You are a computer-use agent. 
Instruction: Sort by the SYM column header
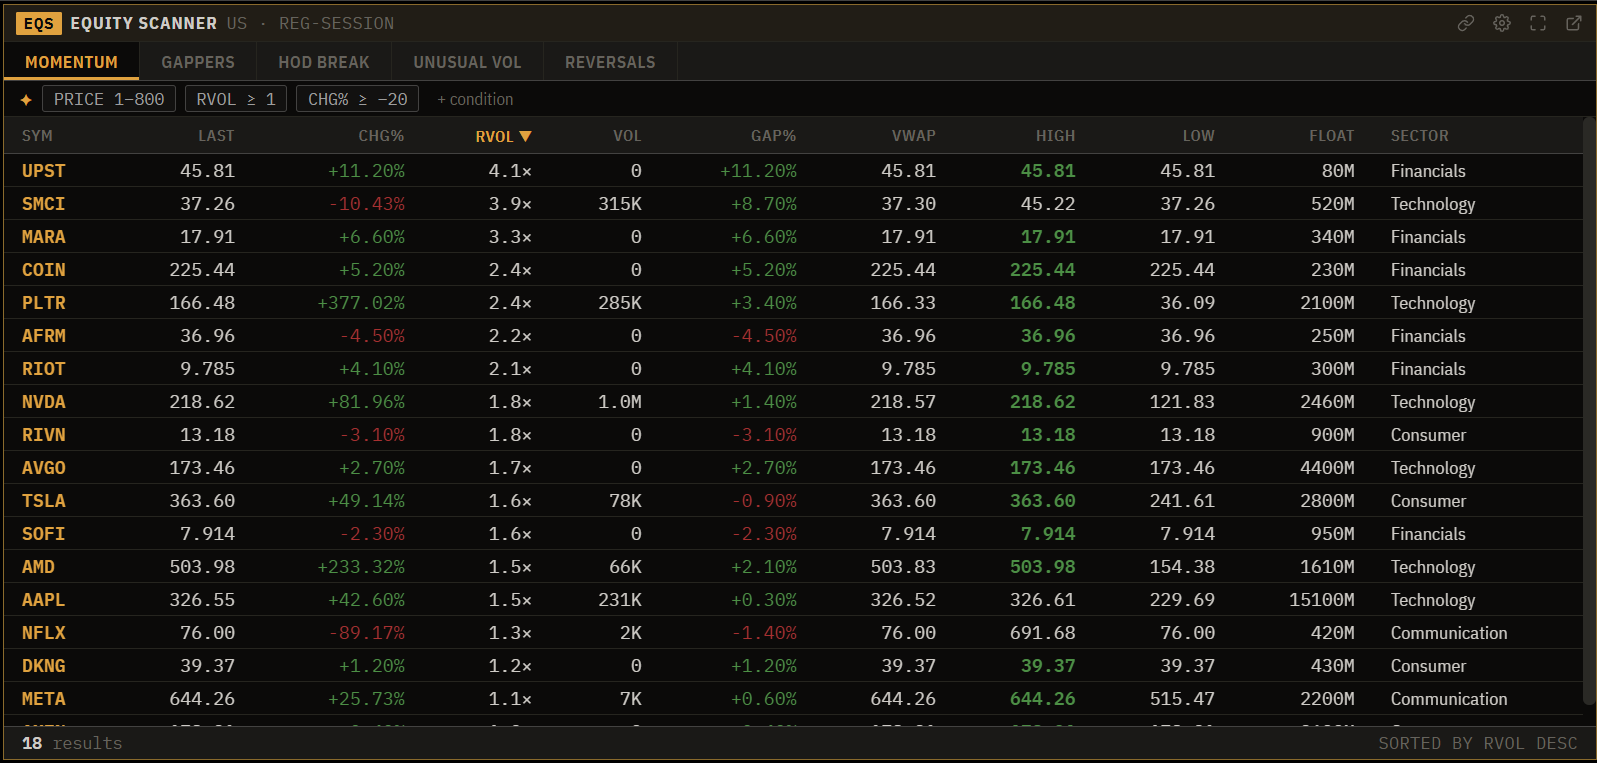(37, 136)
